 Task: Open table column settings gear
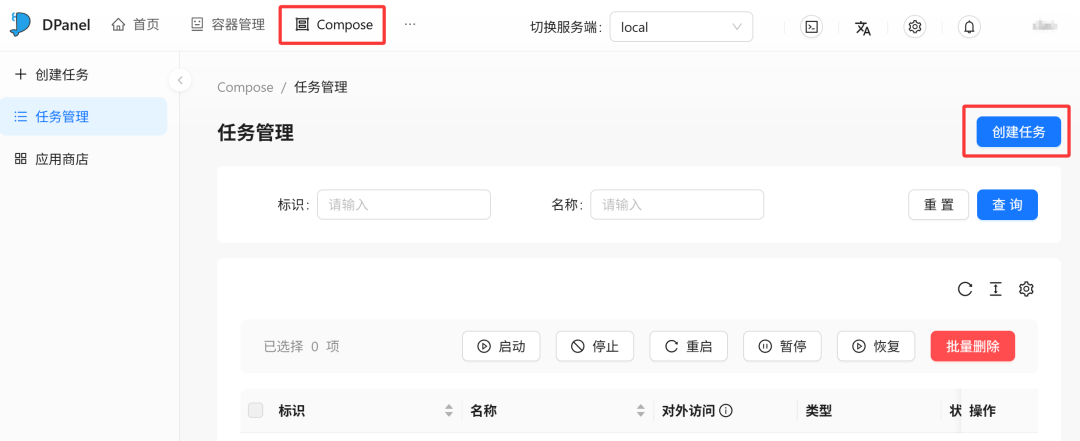1026,289
